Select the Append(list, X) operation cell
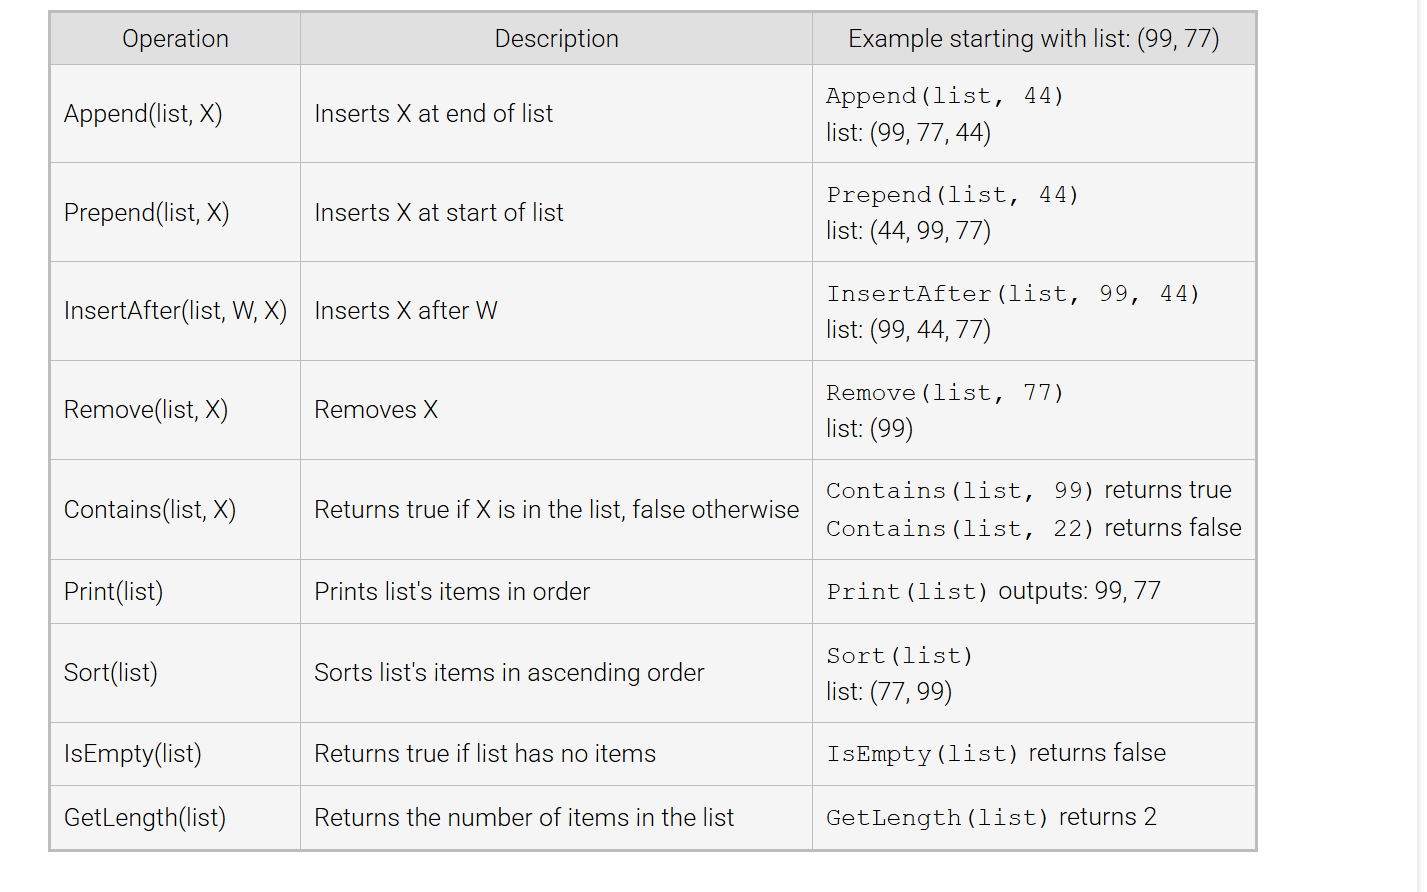Viewport: 1427px width, 892px height. click(143, 114)
